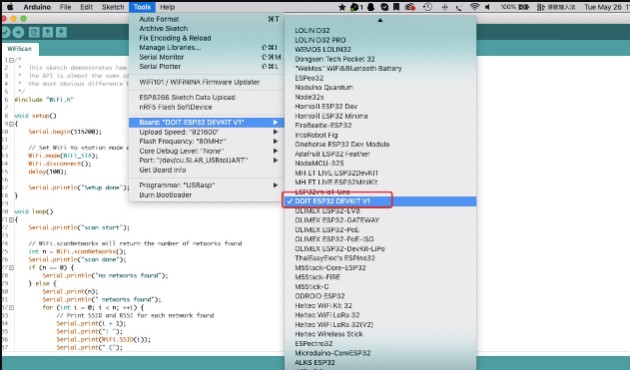Click the Open sketch up-arrow icon

click(47, 32)
